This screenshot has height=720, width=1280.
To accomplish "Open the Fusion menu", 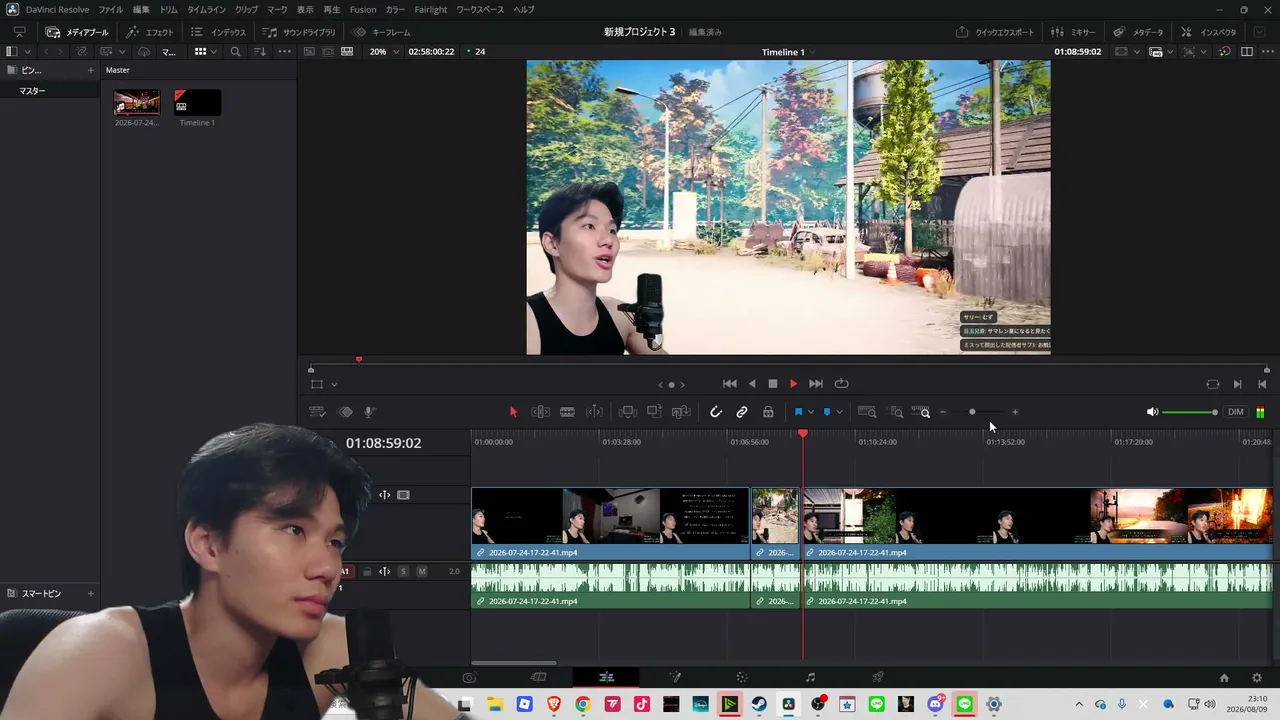I will 363,10.
